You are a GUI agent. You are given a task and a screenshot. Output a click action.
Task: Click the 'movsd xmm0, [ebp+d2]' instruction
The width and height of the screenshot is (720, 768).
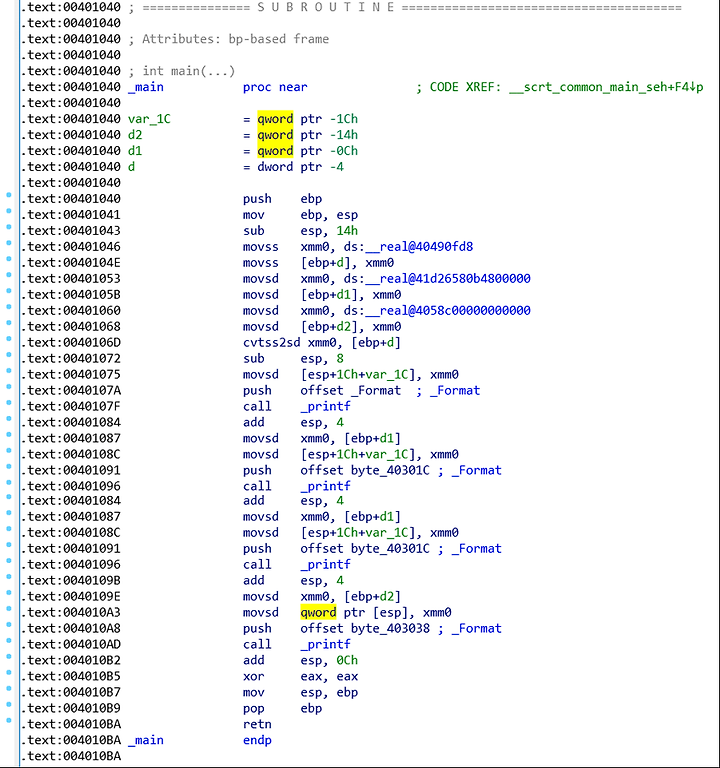[322, 597]
